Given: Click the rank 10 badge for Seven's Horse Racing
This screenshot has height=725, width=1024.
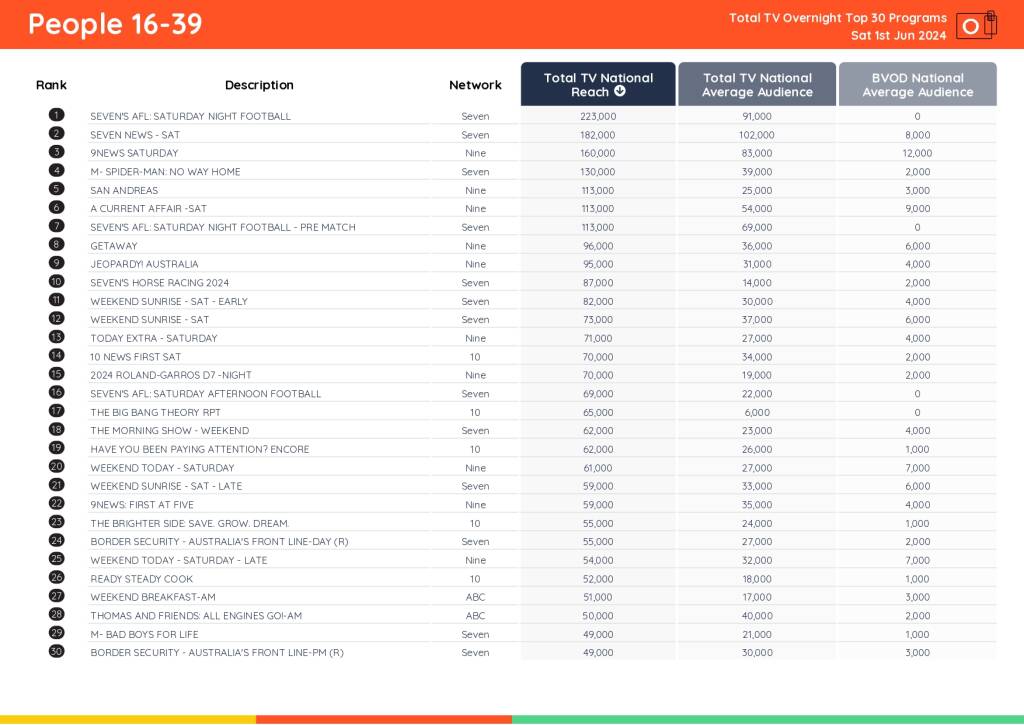Looking at the screenshot, I should coord(57,282).
